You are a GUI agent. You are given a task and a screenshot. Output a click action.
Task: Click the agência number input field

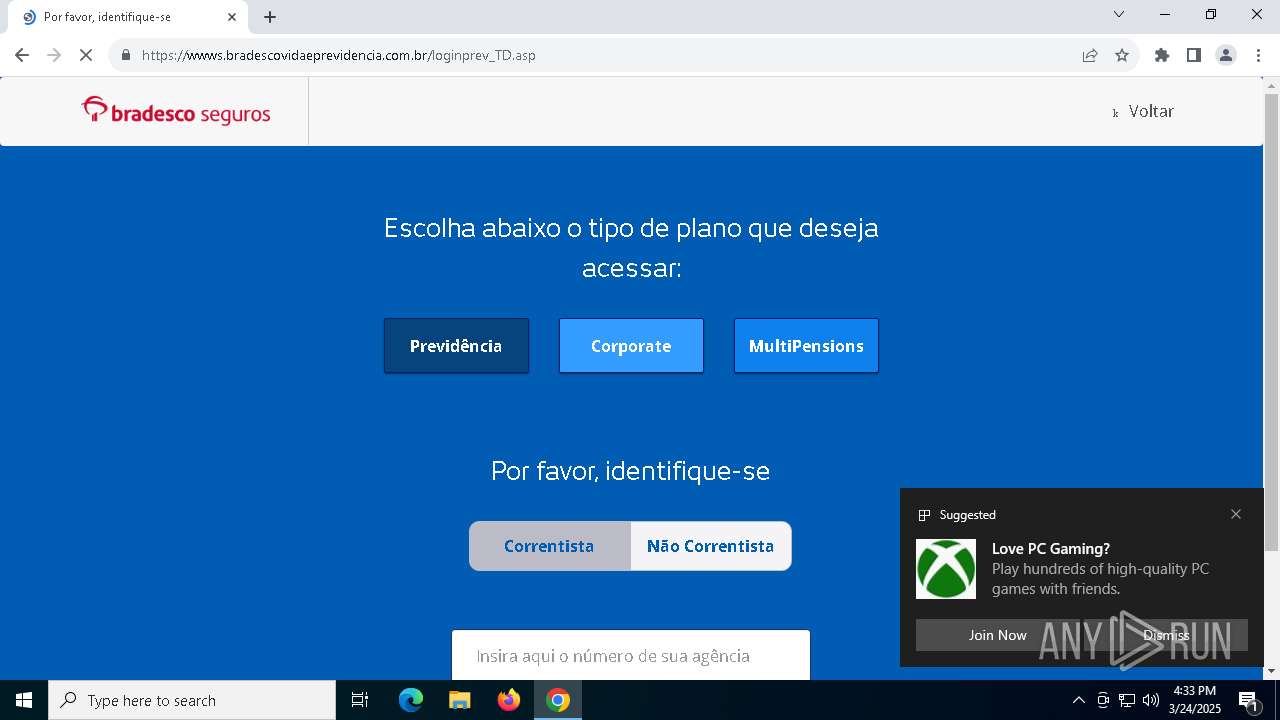(x=631, y=655)
